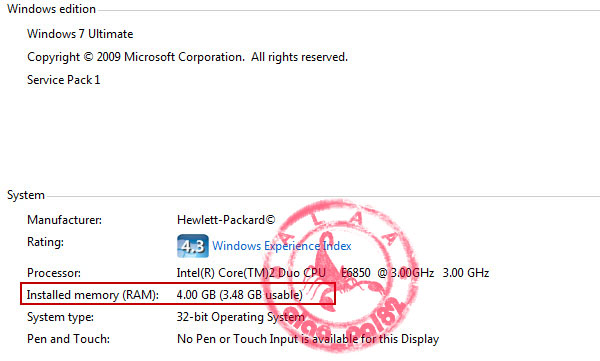Select the 32-bit Operating System value

(240, 317)
